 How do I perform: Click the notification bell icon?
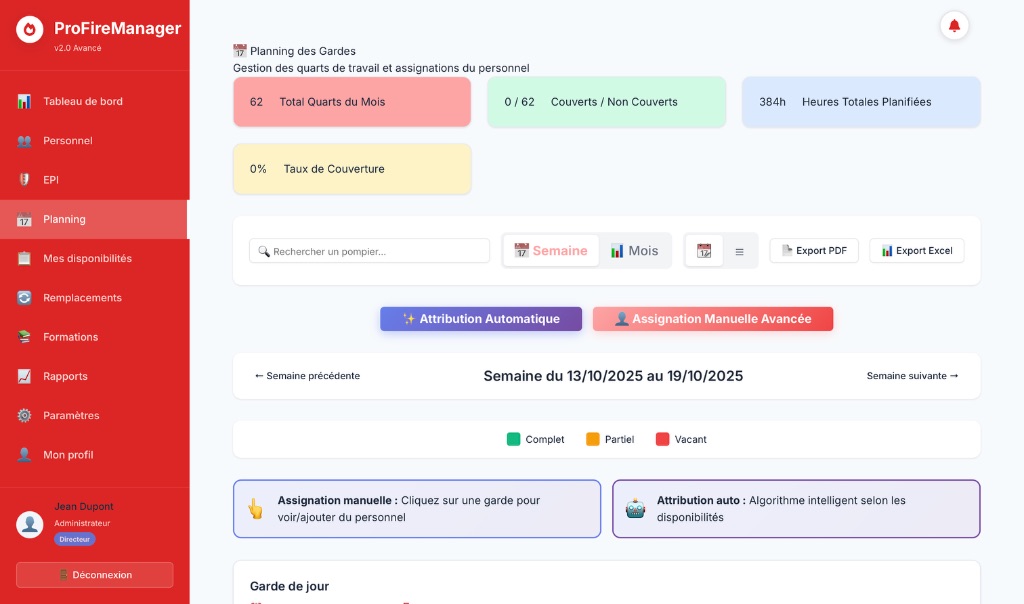tap(955, 25)
